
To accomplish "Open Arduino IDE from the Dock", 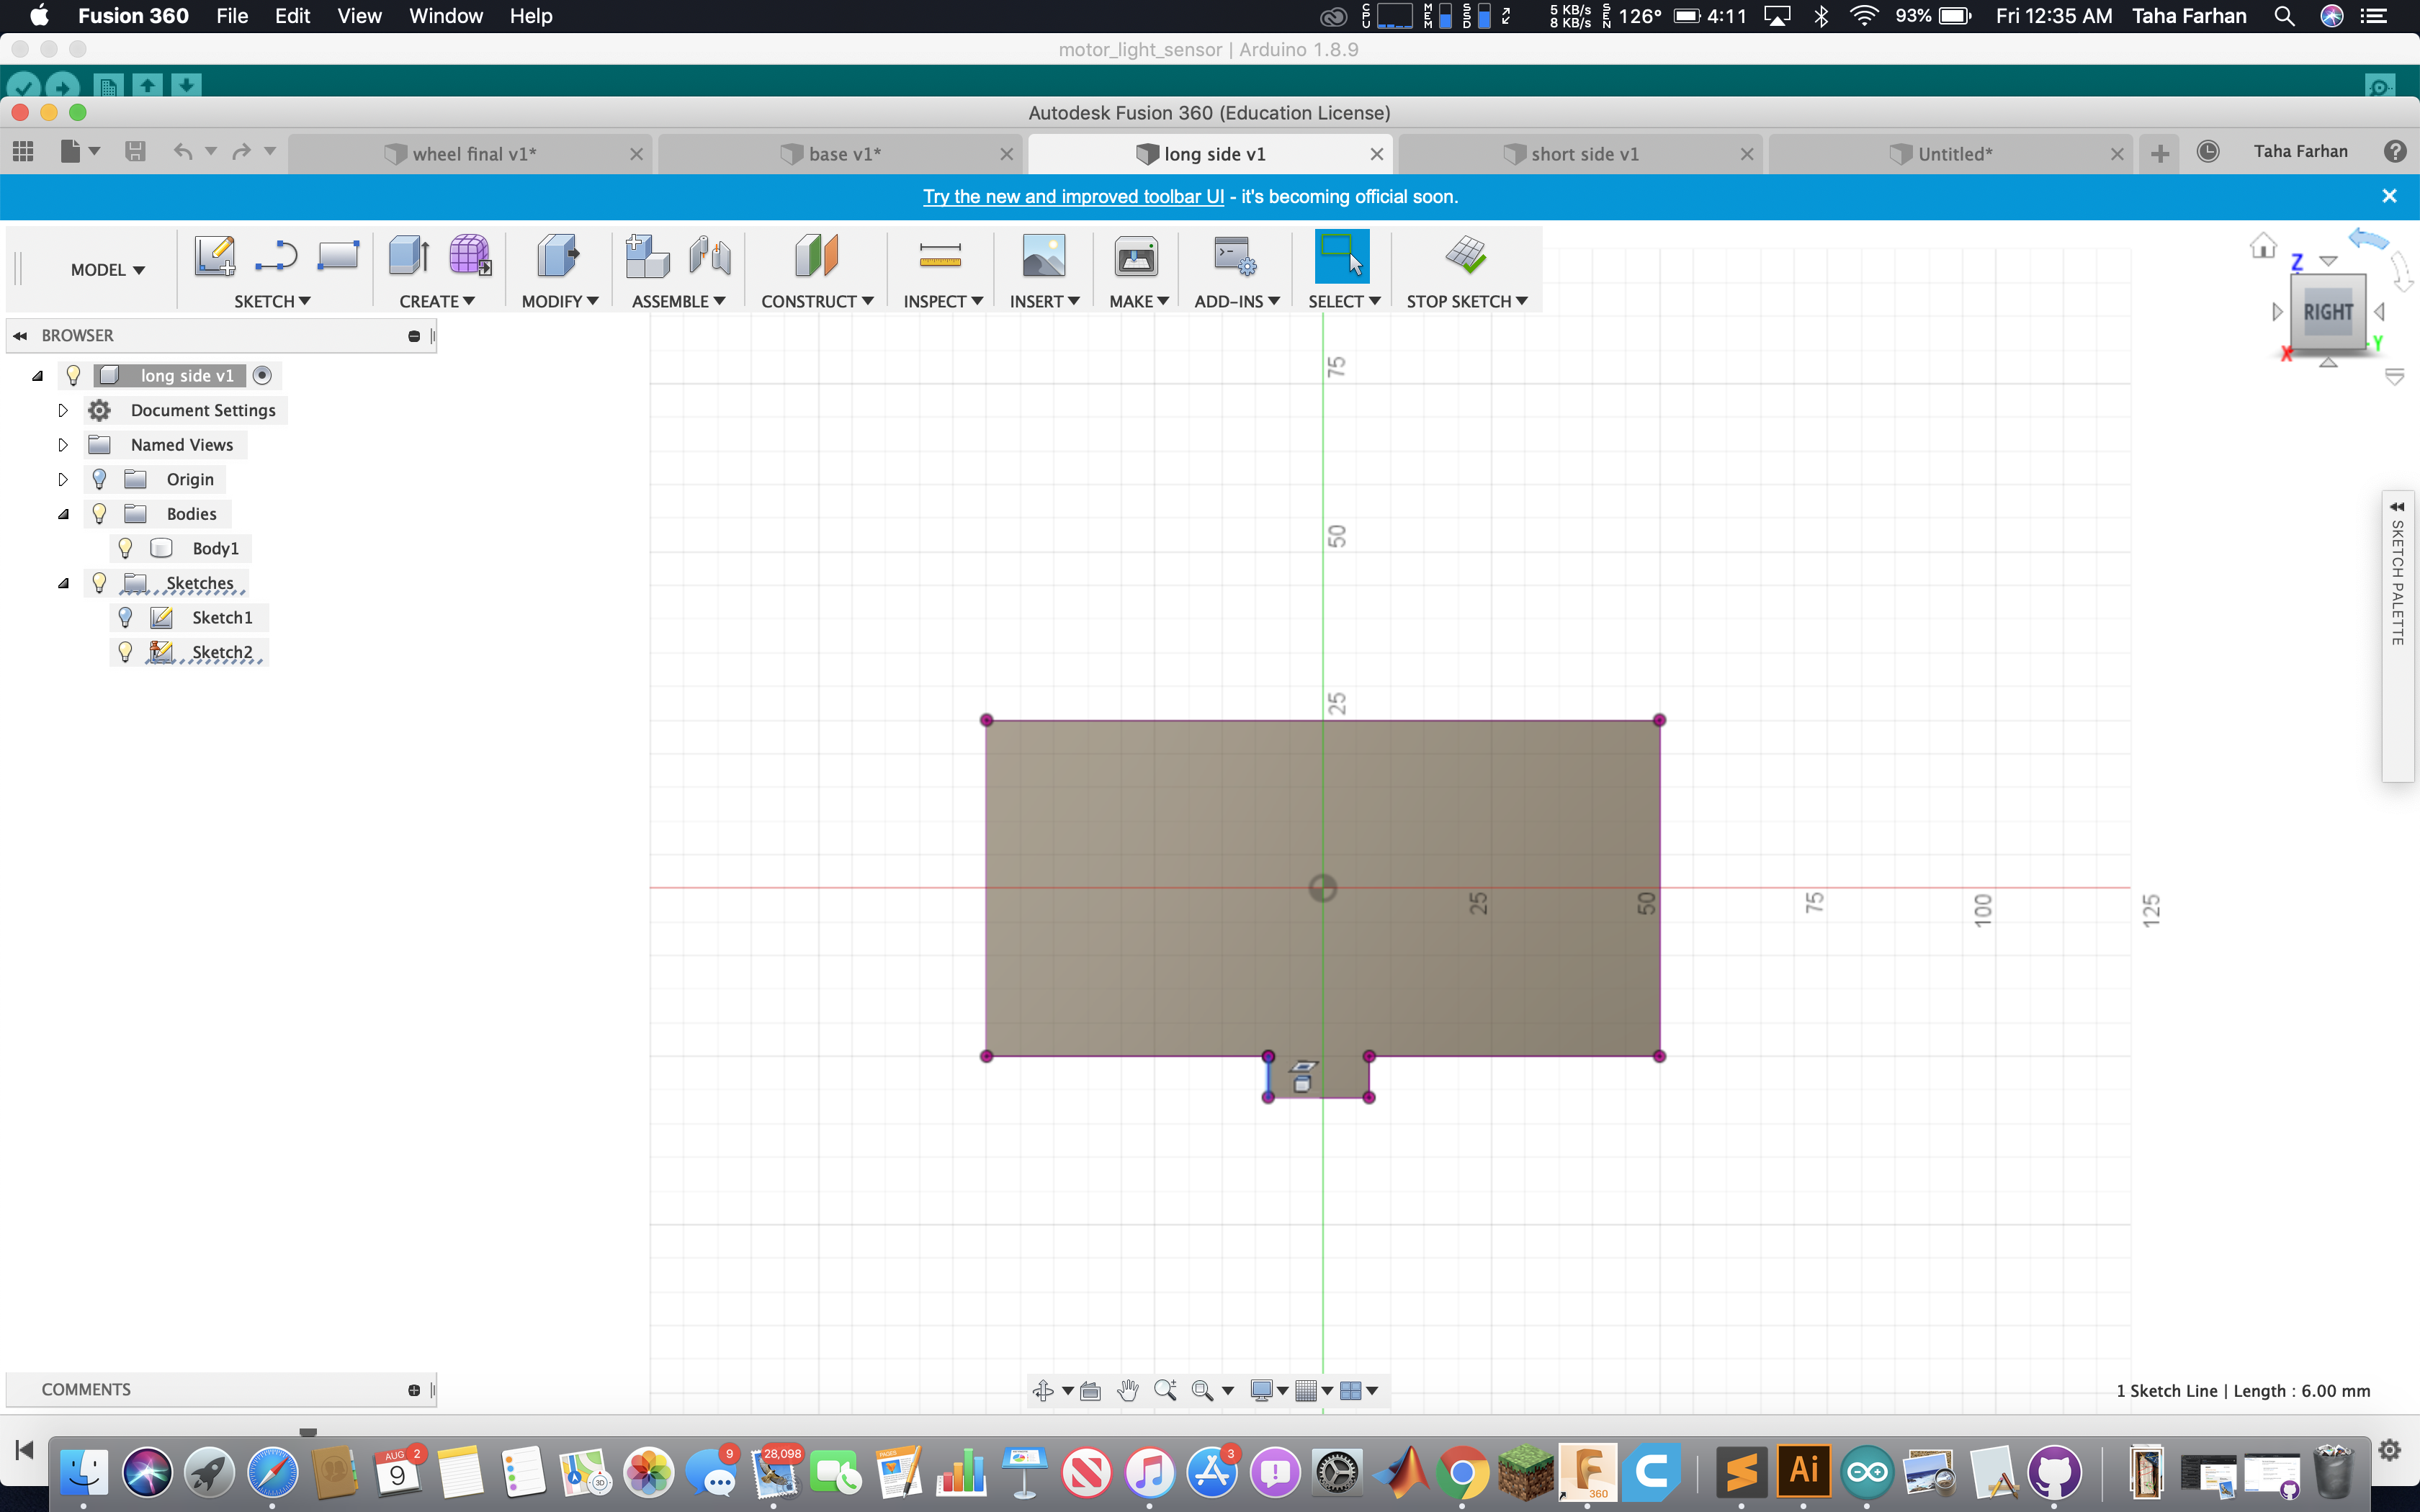I will 1867,1472.
